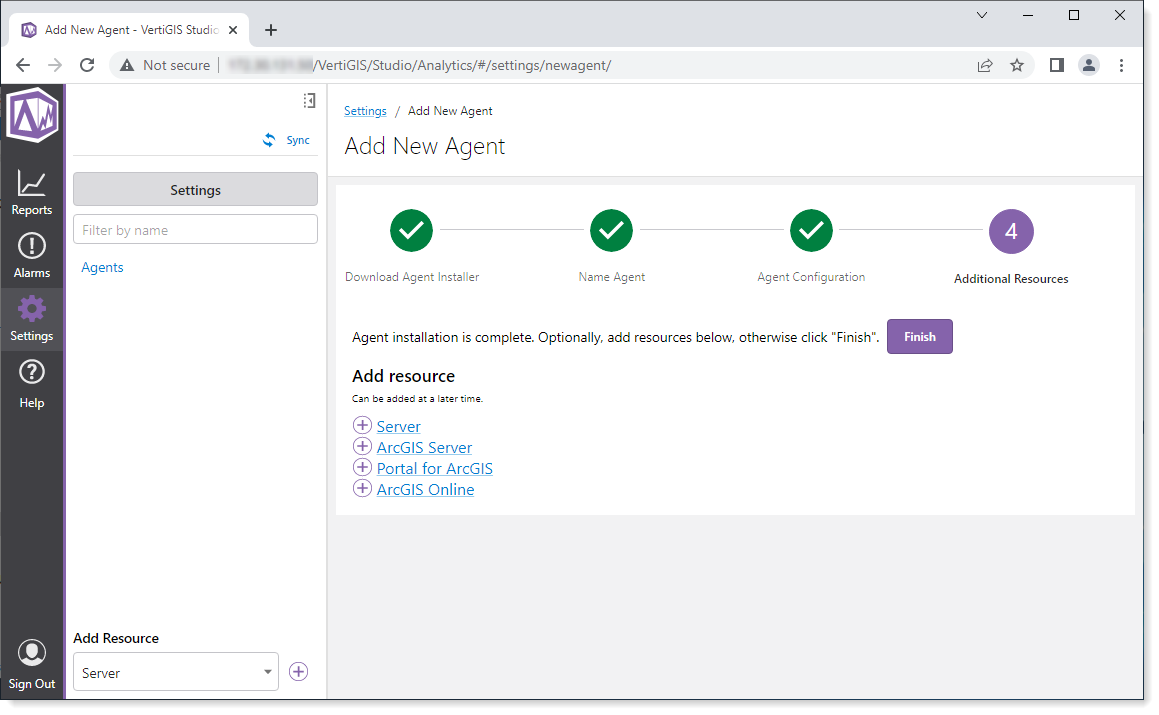This screenshot has height=715, width=1159.
Task: Click add button beside Server dropdown
Action: (x=298, y=672)
